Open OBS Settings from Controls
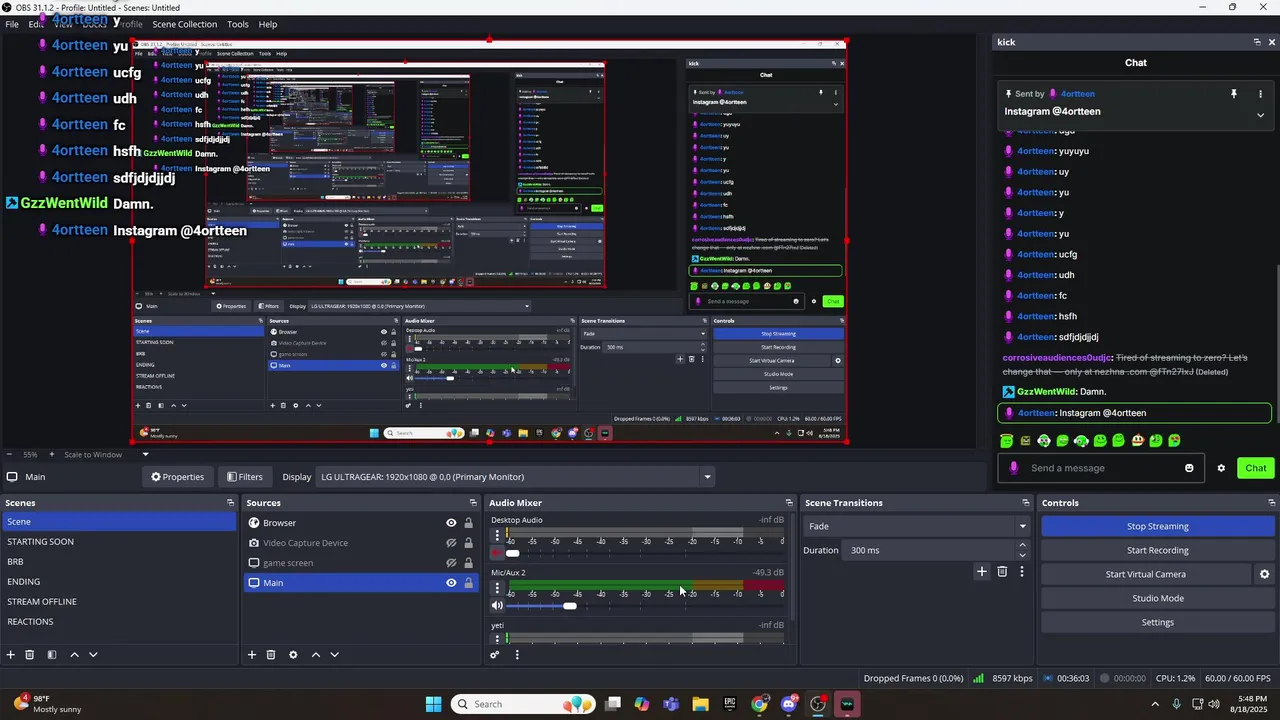Image resolution: width=1280 pixels, height=720 pixels. [1158, 622]
